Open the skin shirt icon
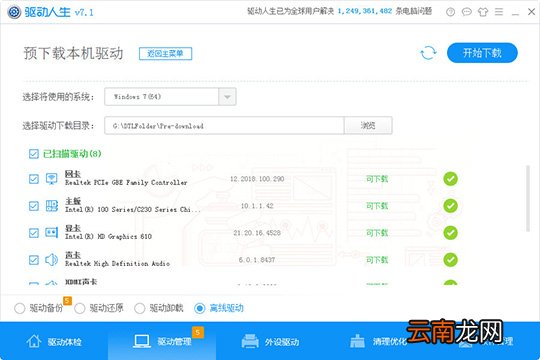The image size is (540, 360). click(x=483, y=12)
